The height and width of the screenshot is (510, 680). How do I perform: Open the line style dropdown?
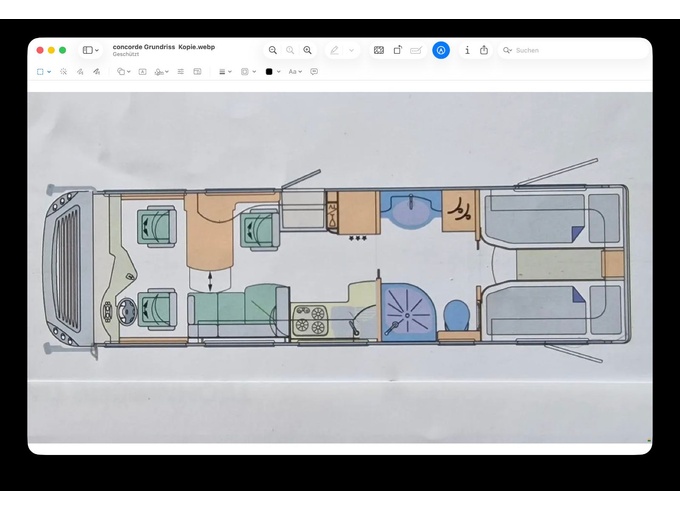pyautogui.click(x=225, y=72)
